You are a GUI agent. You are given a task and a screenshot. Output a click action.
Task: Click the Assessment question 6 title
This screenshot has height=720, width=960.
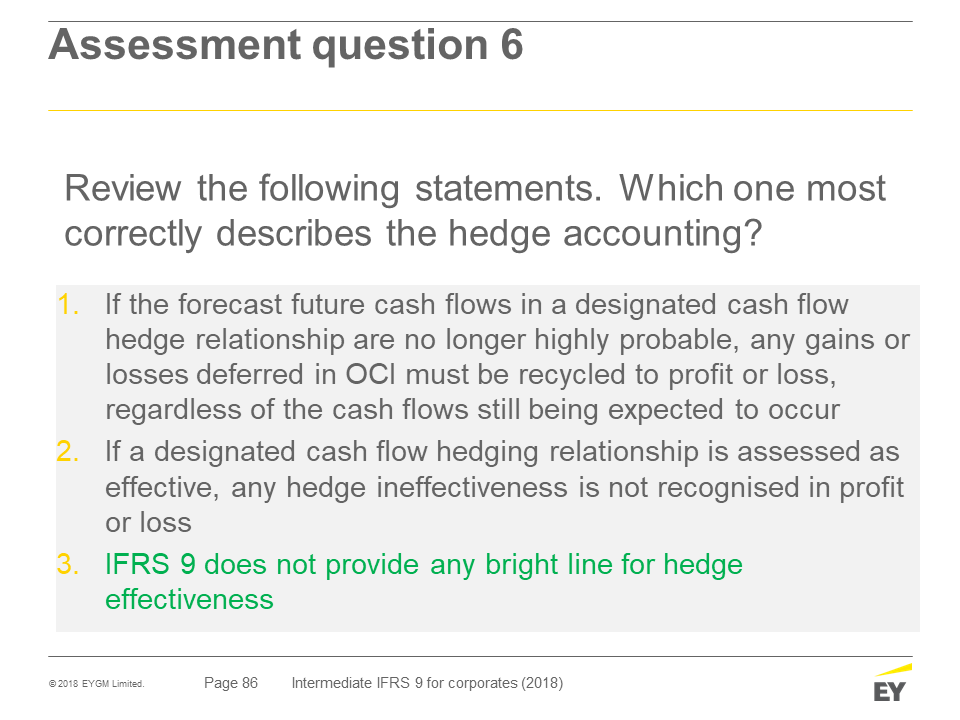click(286, 45)
